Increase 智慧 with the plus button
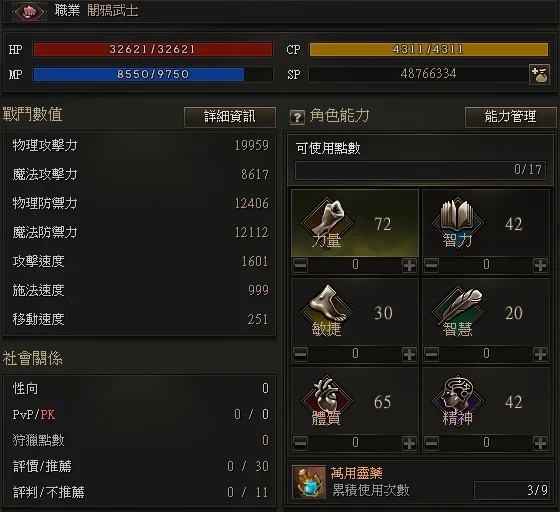 540,354
